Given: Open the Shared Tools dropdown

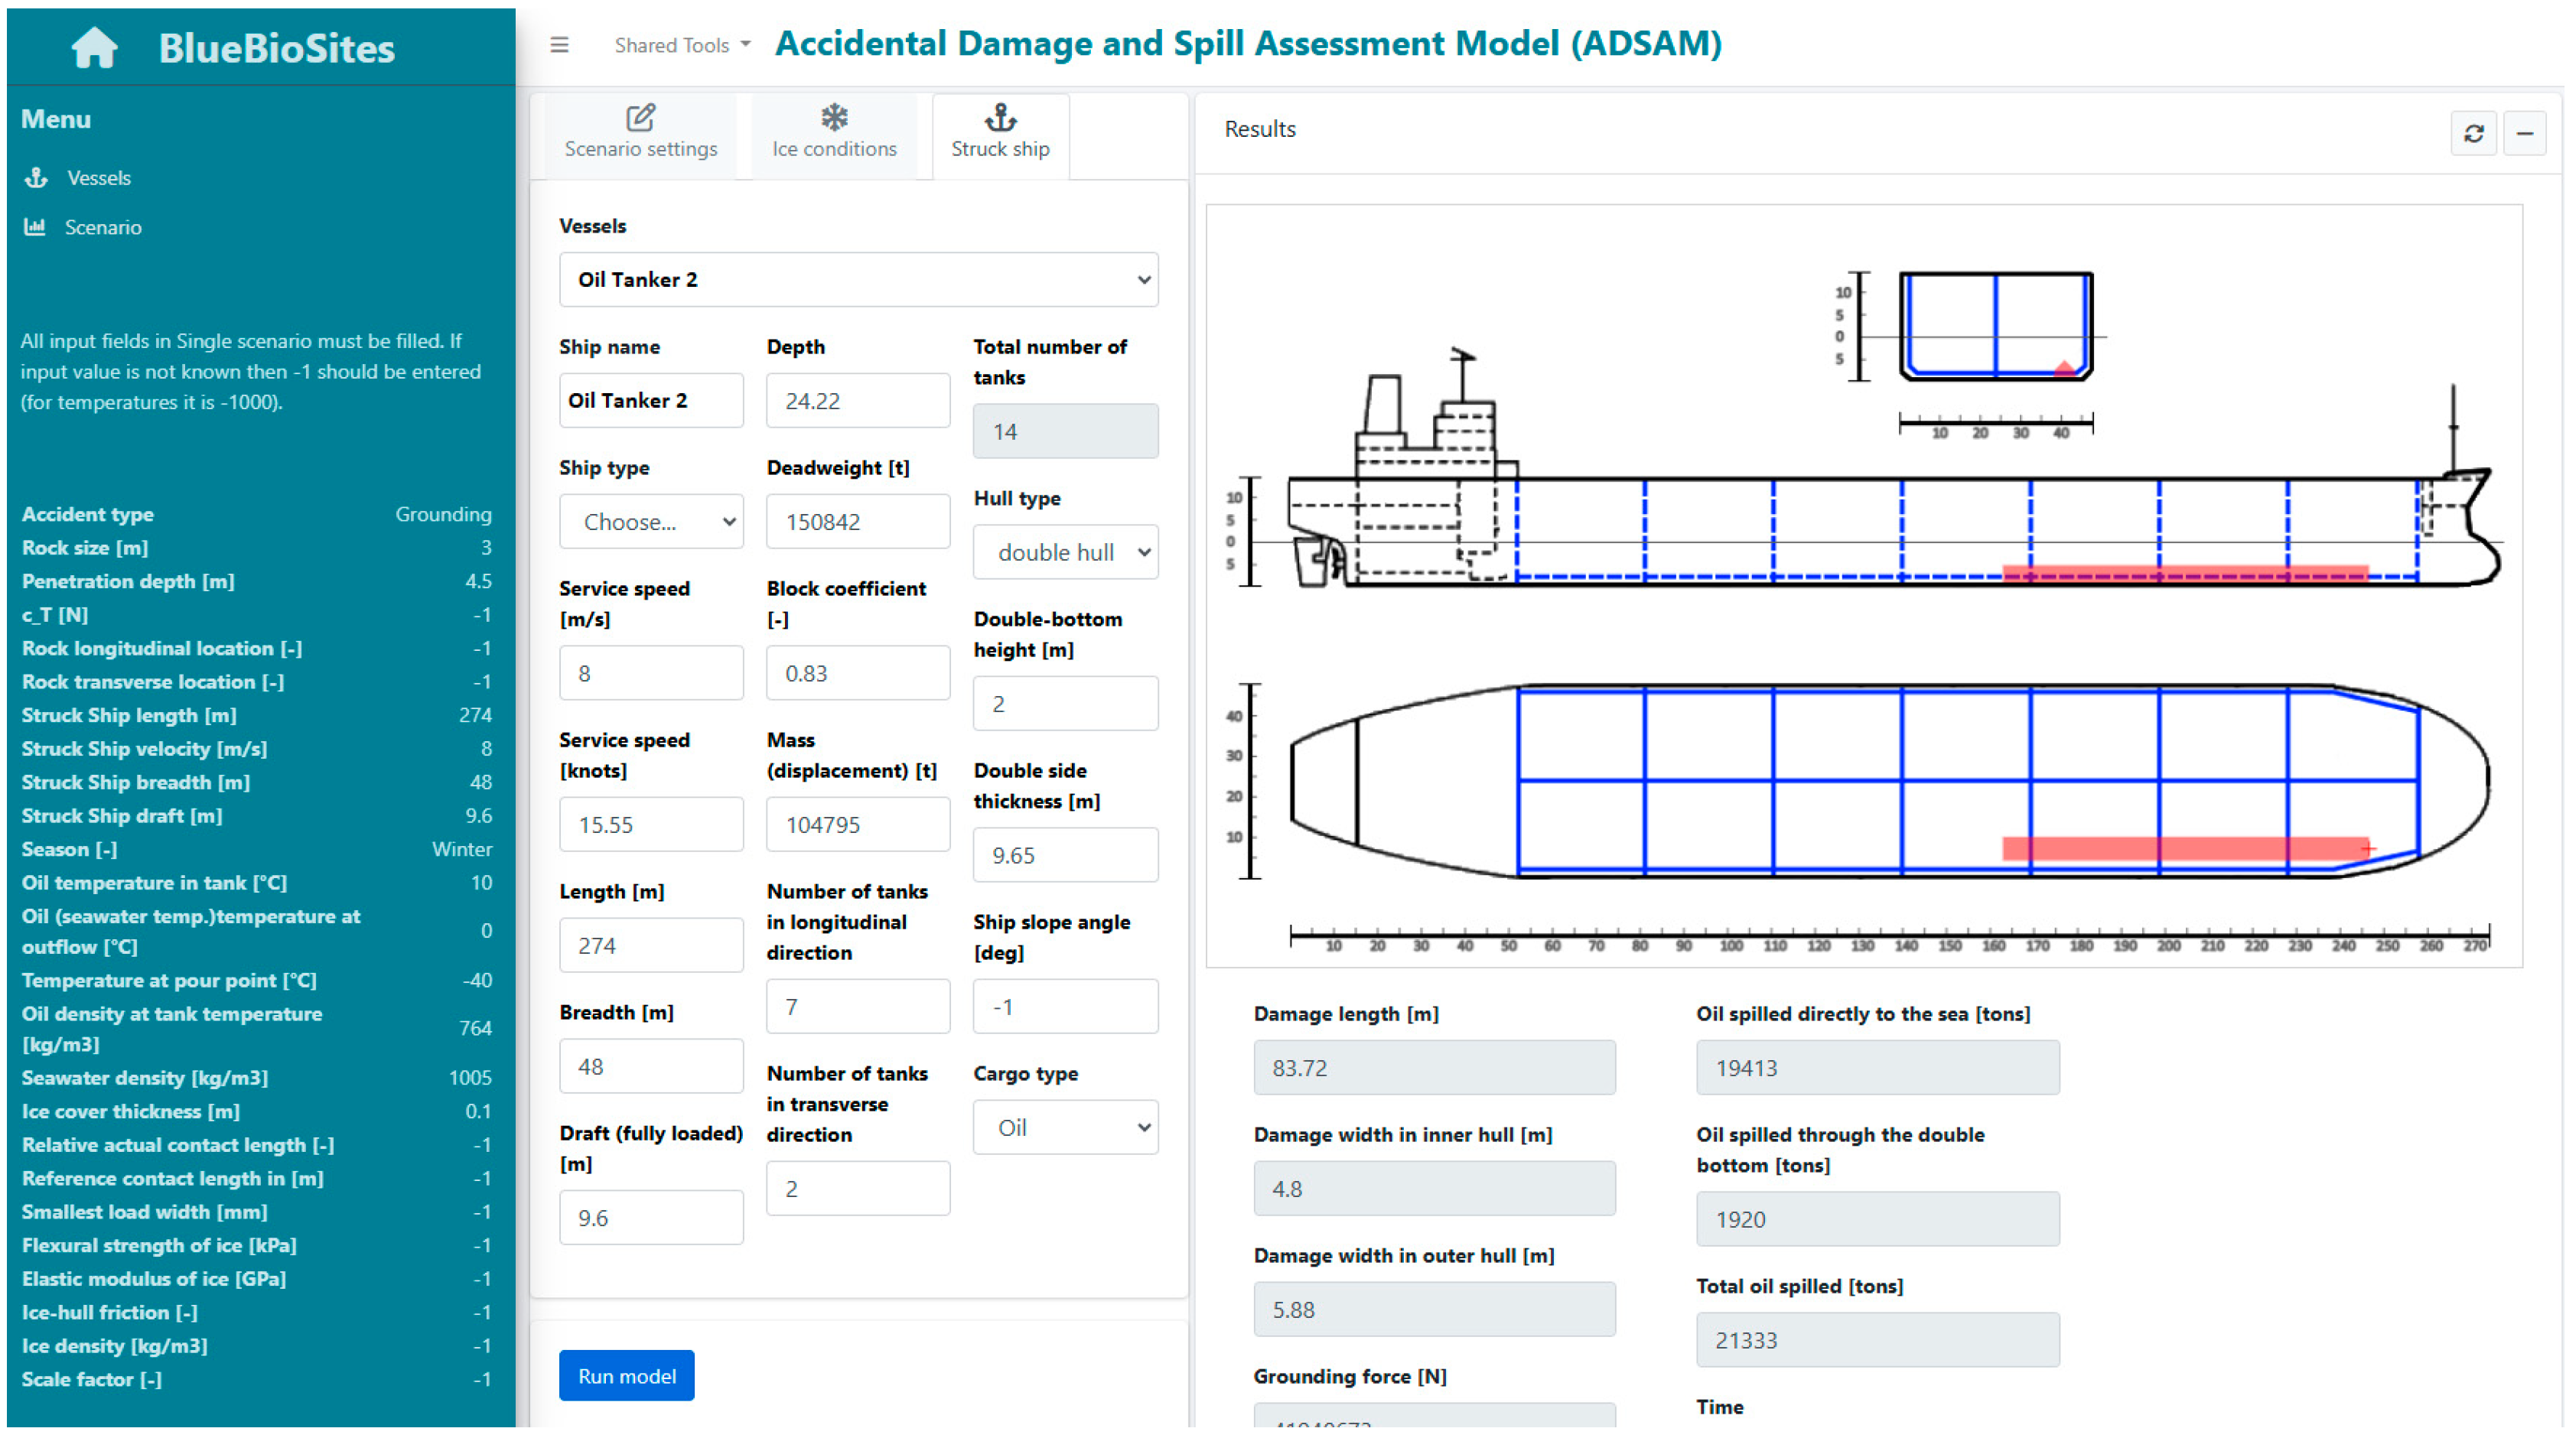Looking at the screenshot, I should pos(682,45).
